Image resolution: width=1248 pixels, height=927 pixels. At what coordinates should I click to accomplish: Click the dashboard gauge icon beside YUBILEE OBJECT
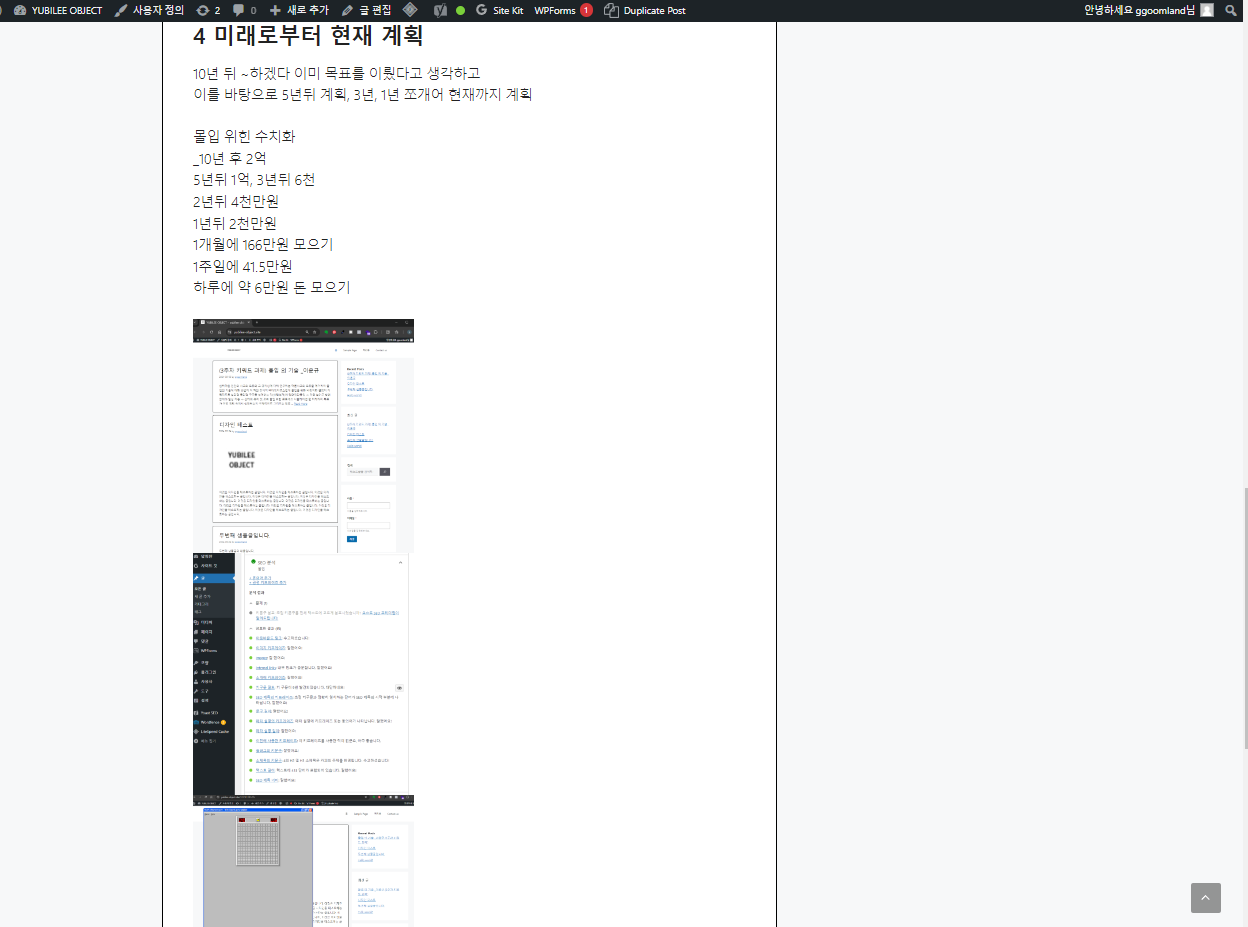(20, 10)
